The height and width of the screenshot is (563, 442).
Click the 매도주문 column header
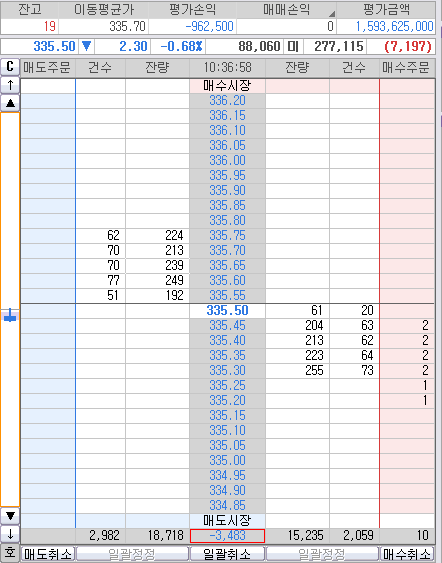pyautogui.click(x=48, y=68)
